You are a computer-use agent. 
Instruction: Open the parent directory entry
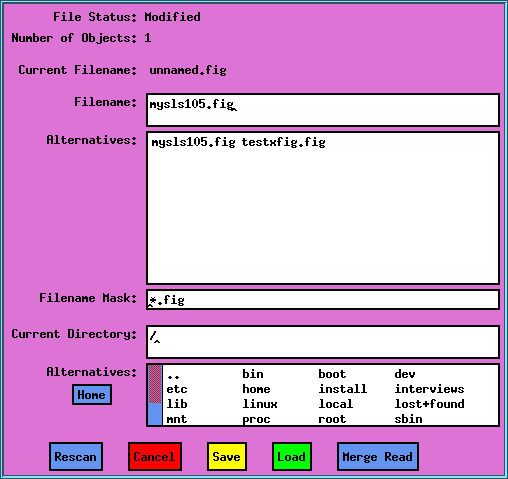pos(173,376)
